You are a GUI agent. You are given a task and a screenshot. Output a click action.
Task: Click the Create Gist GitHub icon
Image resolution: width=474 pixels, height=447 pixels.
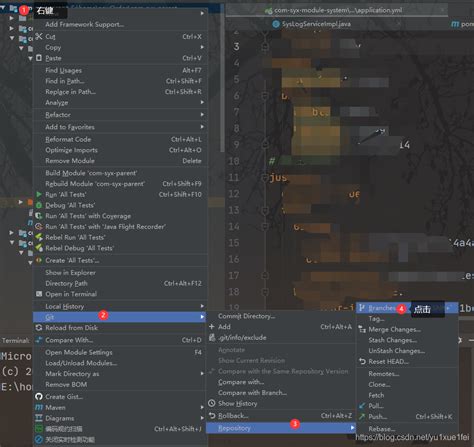pyautogui.click(x=39, y=397)
